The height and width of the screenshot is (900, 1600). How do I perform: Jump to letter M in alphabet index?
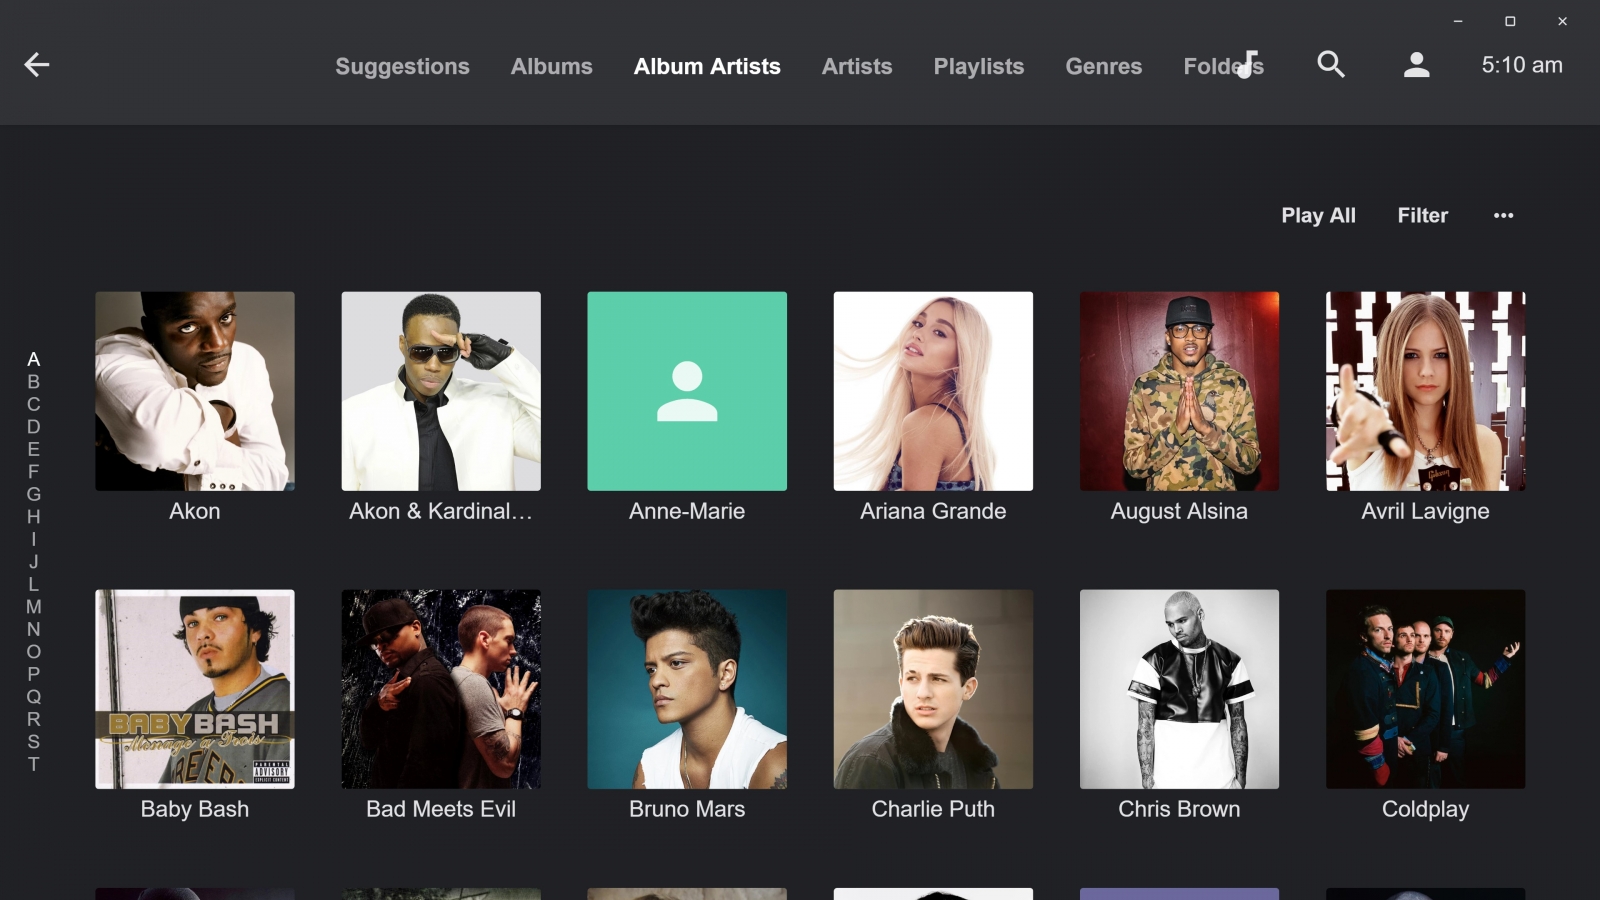coord(34,607)
